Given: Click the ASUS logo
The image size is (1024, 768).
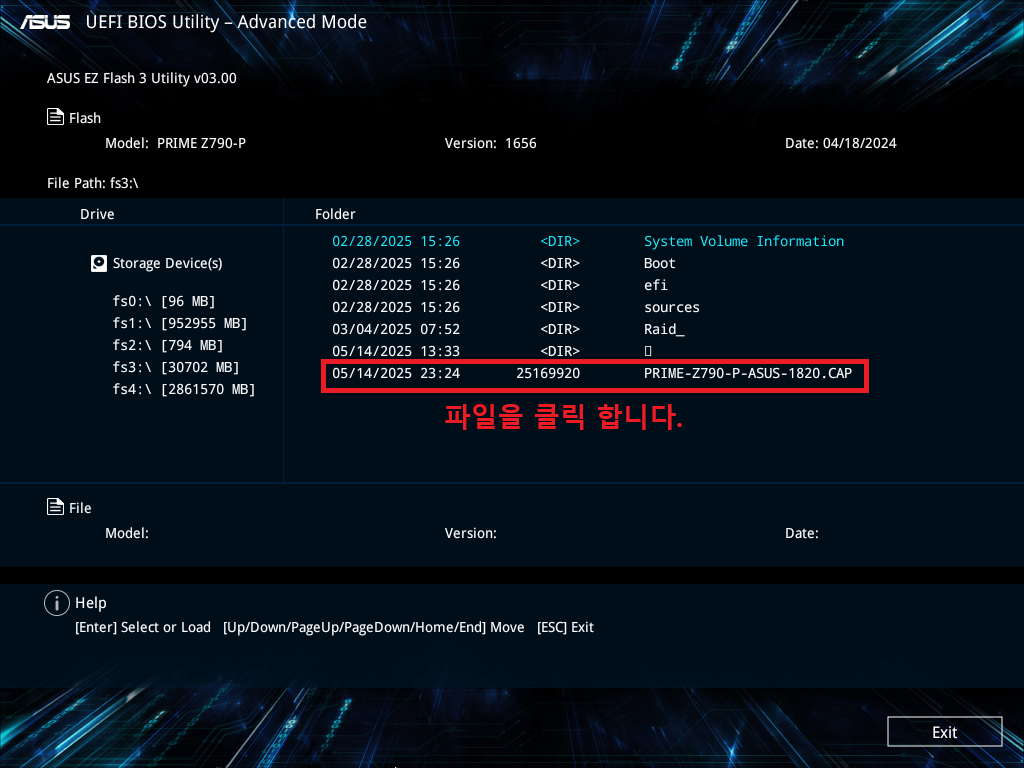Looking at the screenshot, I should (45, 22).
